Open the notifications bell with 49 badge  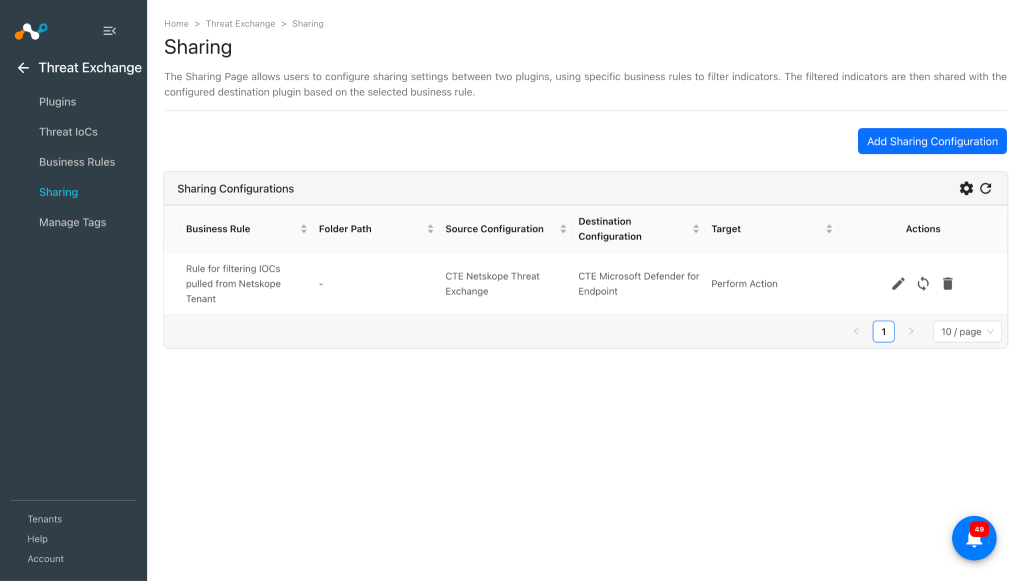click(x=974, y=539)
